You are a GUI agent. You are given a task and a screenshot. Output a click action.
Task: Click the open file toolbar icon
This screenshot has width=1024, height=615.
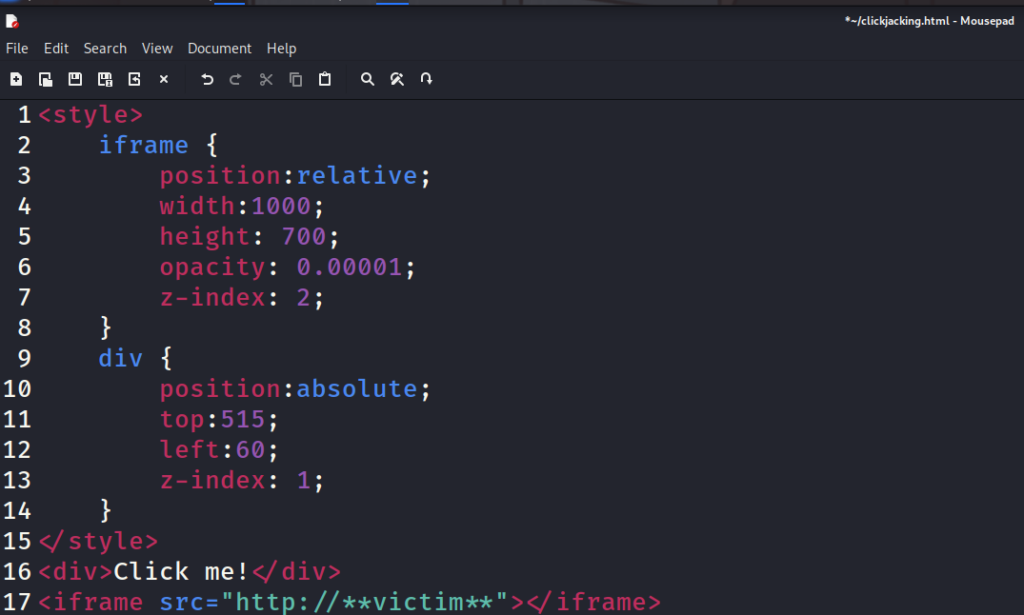(45, 79)
